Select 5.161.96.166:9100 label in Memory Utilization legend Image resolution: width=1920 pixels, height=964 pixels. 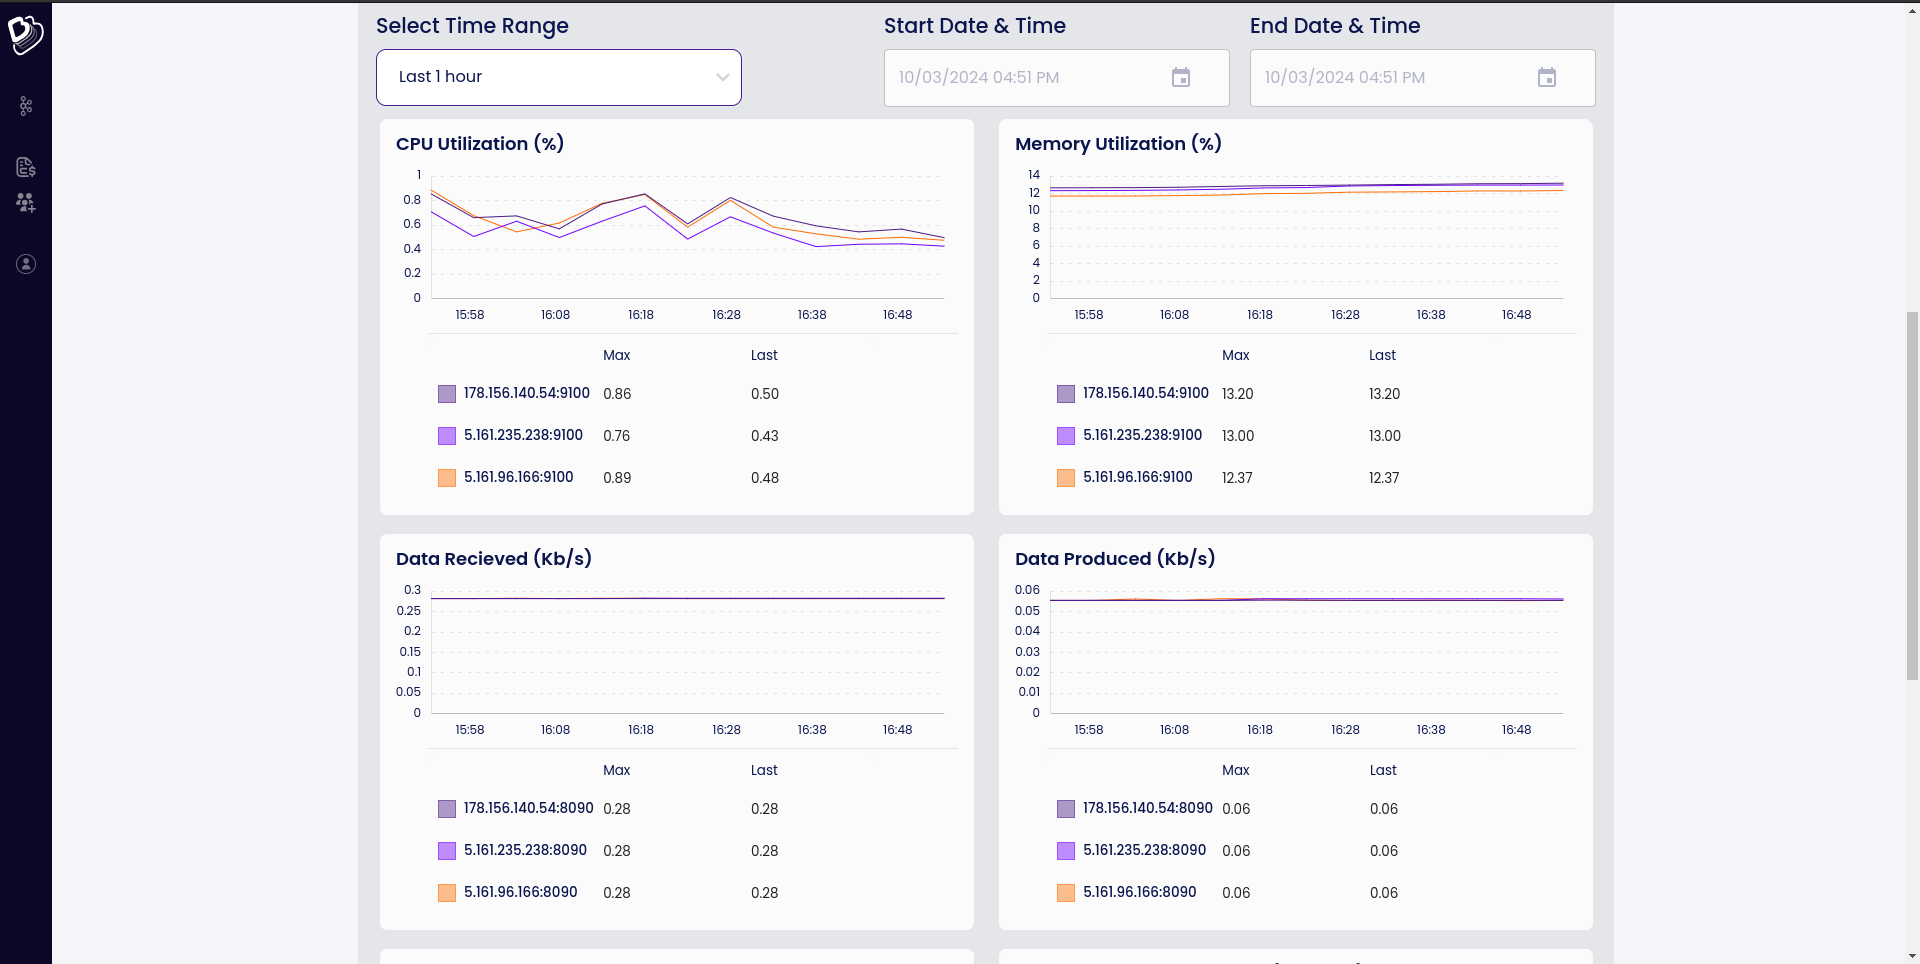tap(1138, 477)
